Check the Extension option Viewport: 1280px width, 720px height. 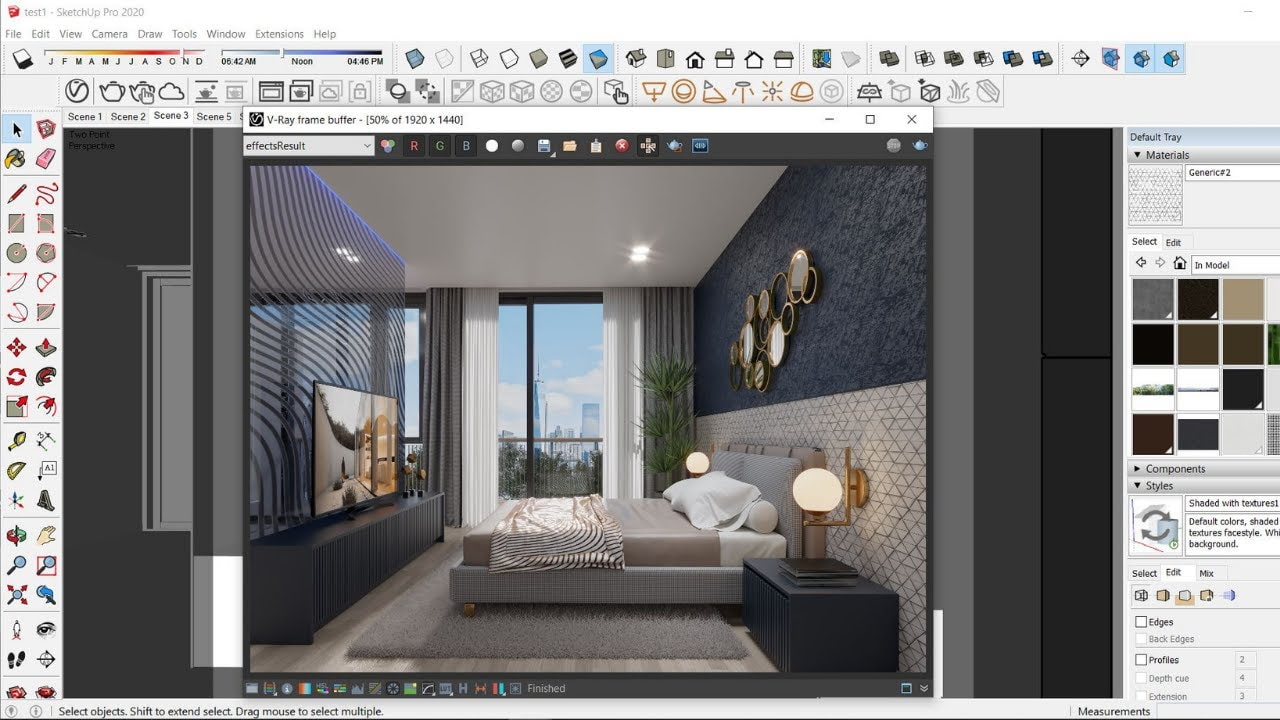1141,696
